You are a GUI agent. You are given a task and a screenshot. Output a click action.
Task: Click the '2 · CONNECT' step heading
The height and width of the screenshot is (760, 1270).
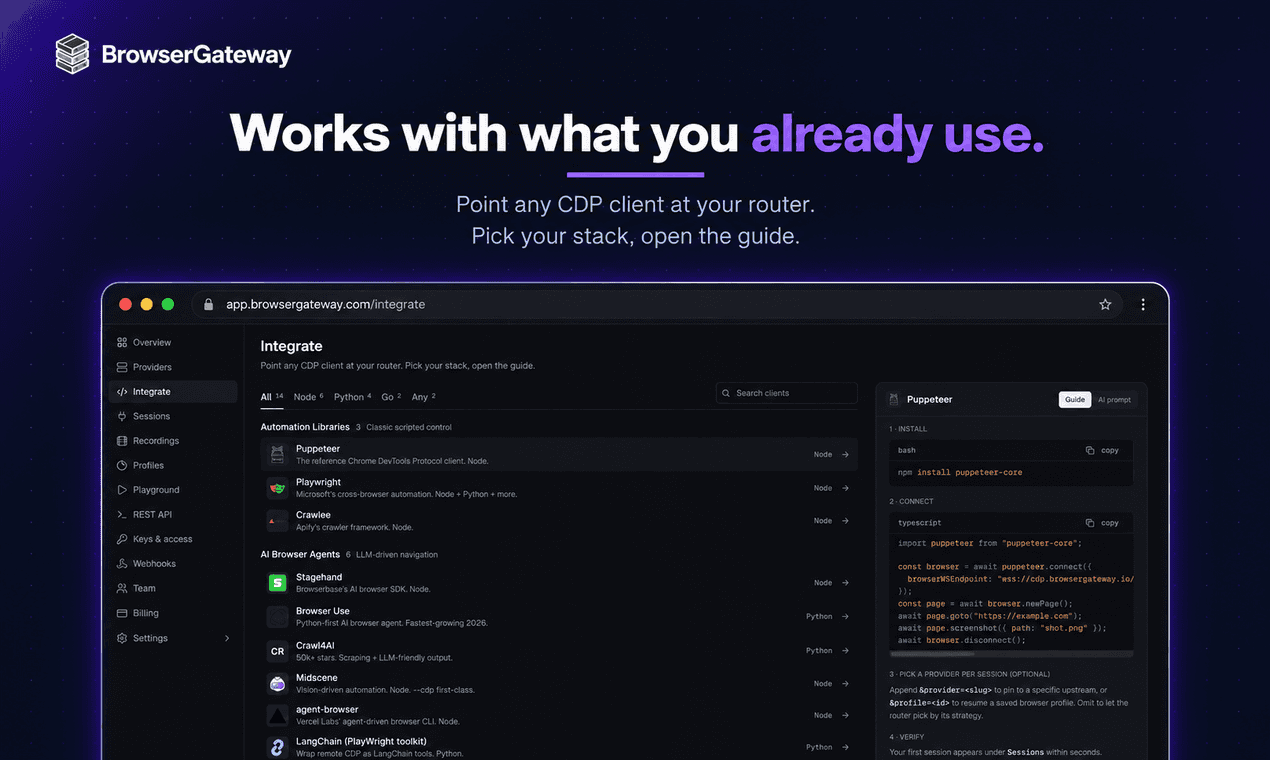[x=912, y=501]
